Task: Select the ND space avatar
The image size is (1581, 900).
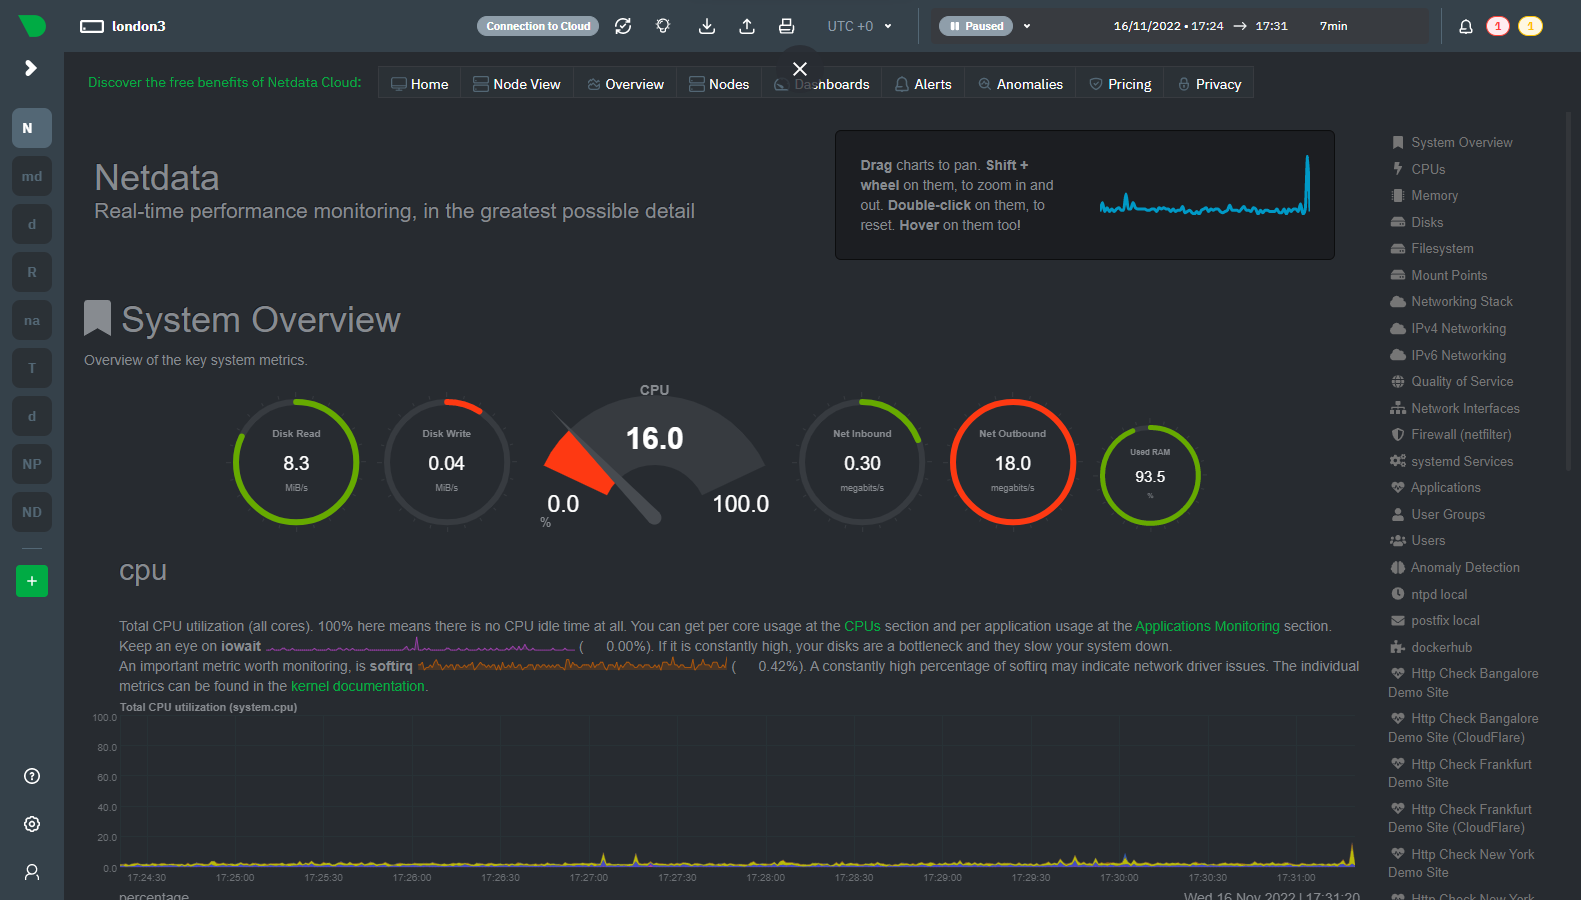Action: point(32,512)
